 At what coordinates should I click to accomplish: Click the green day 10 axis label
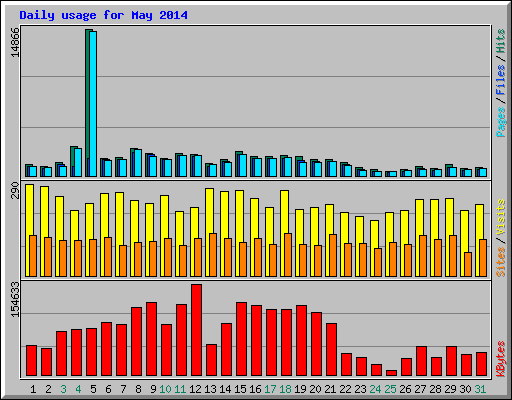[165, 389]
